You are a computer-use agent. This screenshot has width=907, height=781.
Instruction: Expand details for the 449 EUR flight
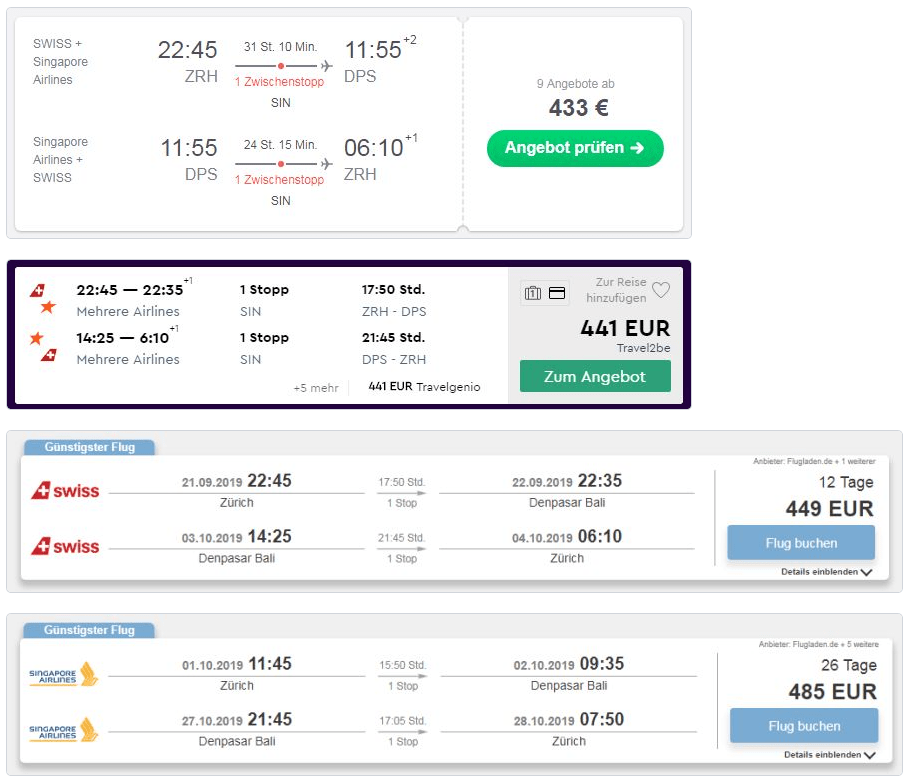(826, 572)
